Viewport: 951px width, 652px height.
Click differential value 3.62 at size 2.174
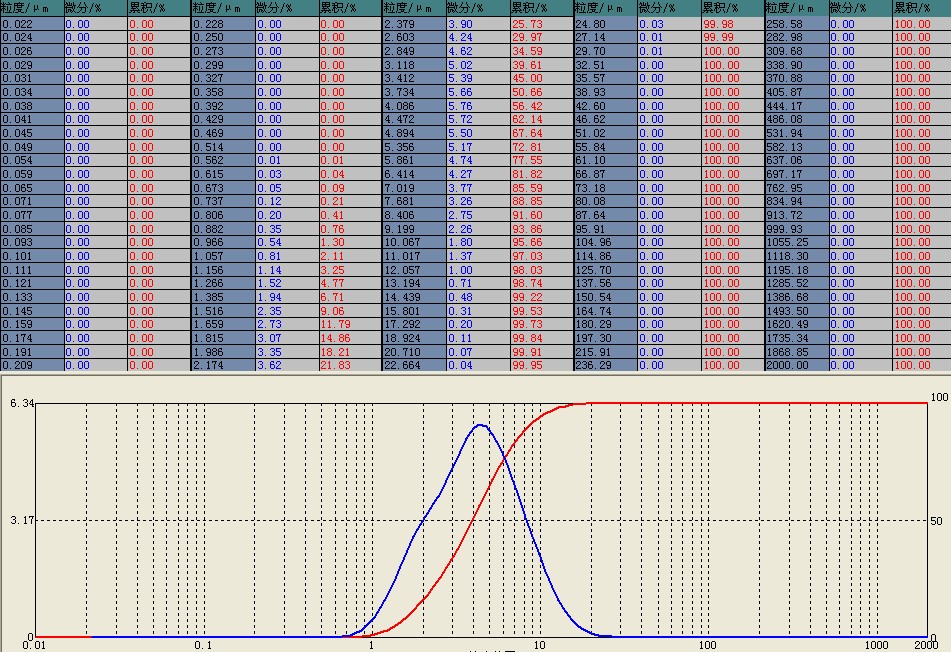click(269, 365)
